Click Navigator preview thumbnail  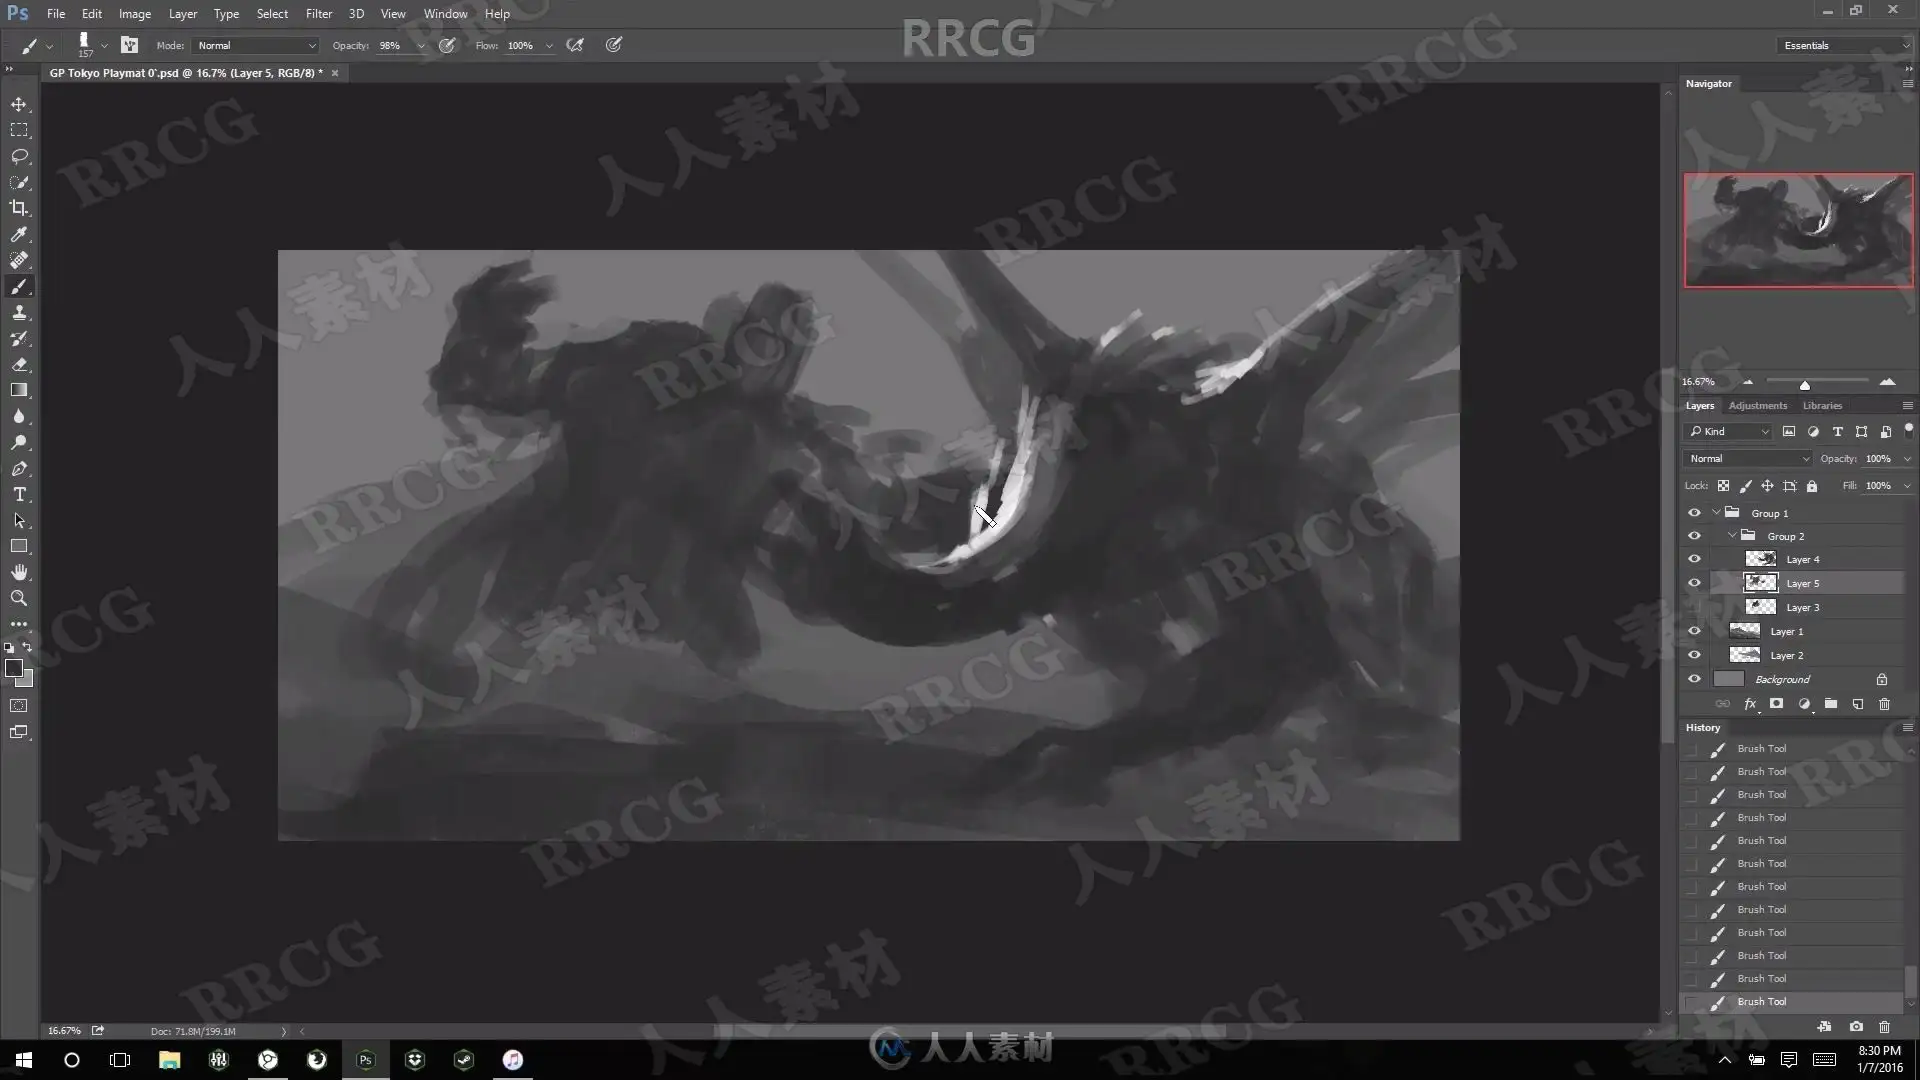click(x=1798, y=230)
